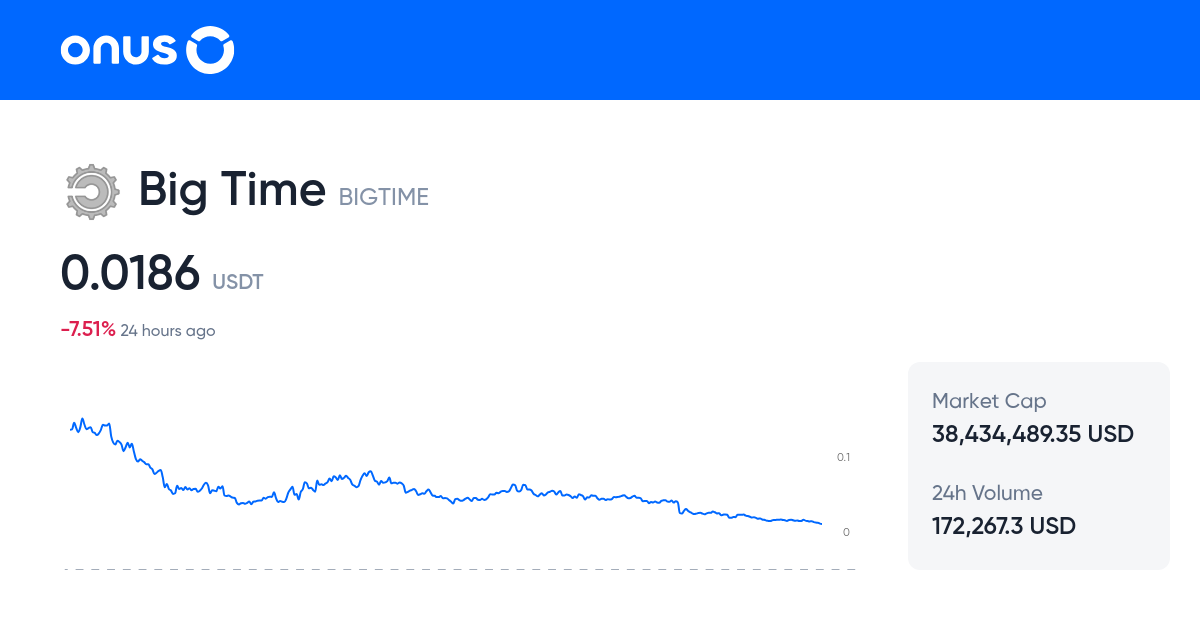Tap the token avatar beside the coin name
The image size is (1200, 630).
[x=91, y=191]
